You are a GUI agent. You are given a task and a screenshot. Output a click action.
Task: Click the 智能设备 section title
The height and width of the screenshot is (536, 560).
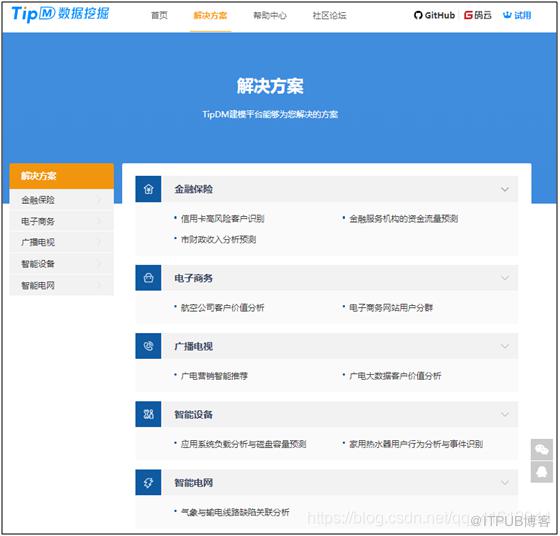(193, 414)
